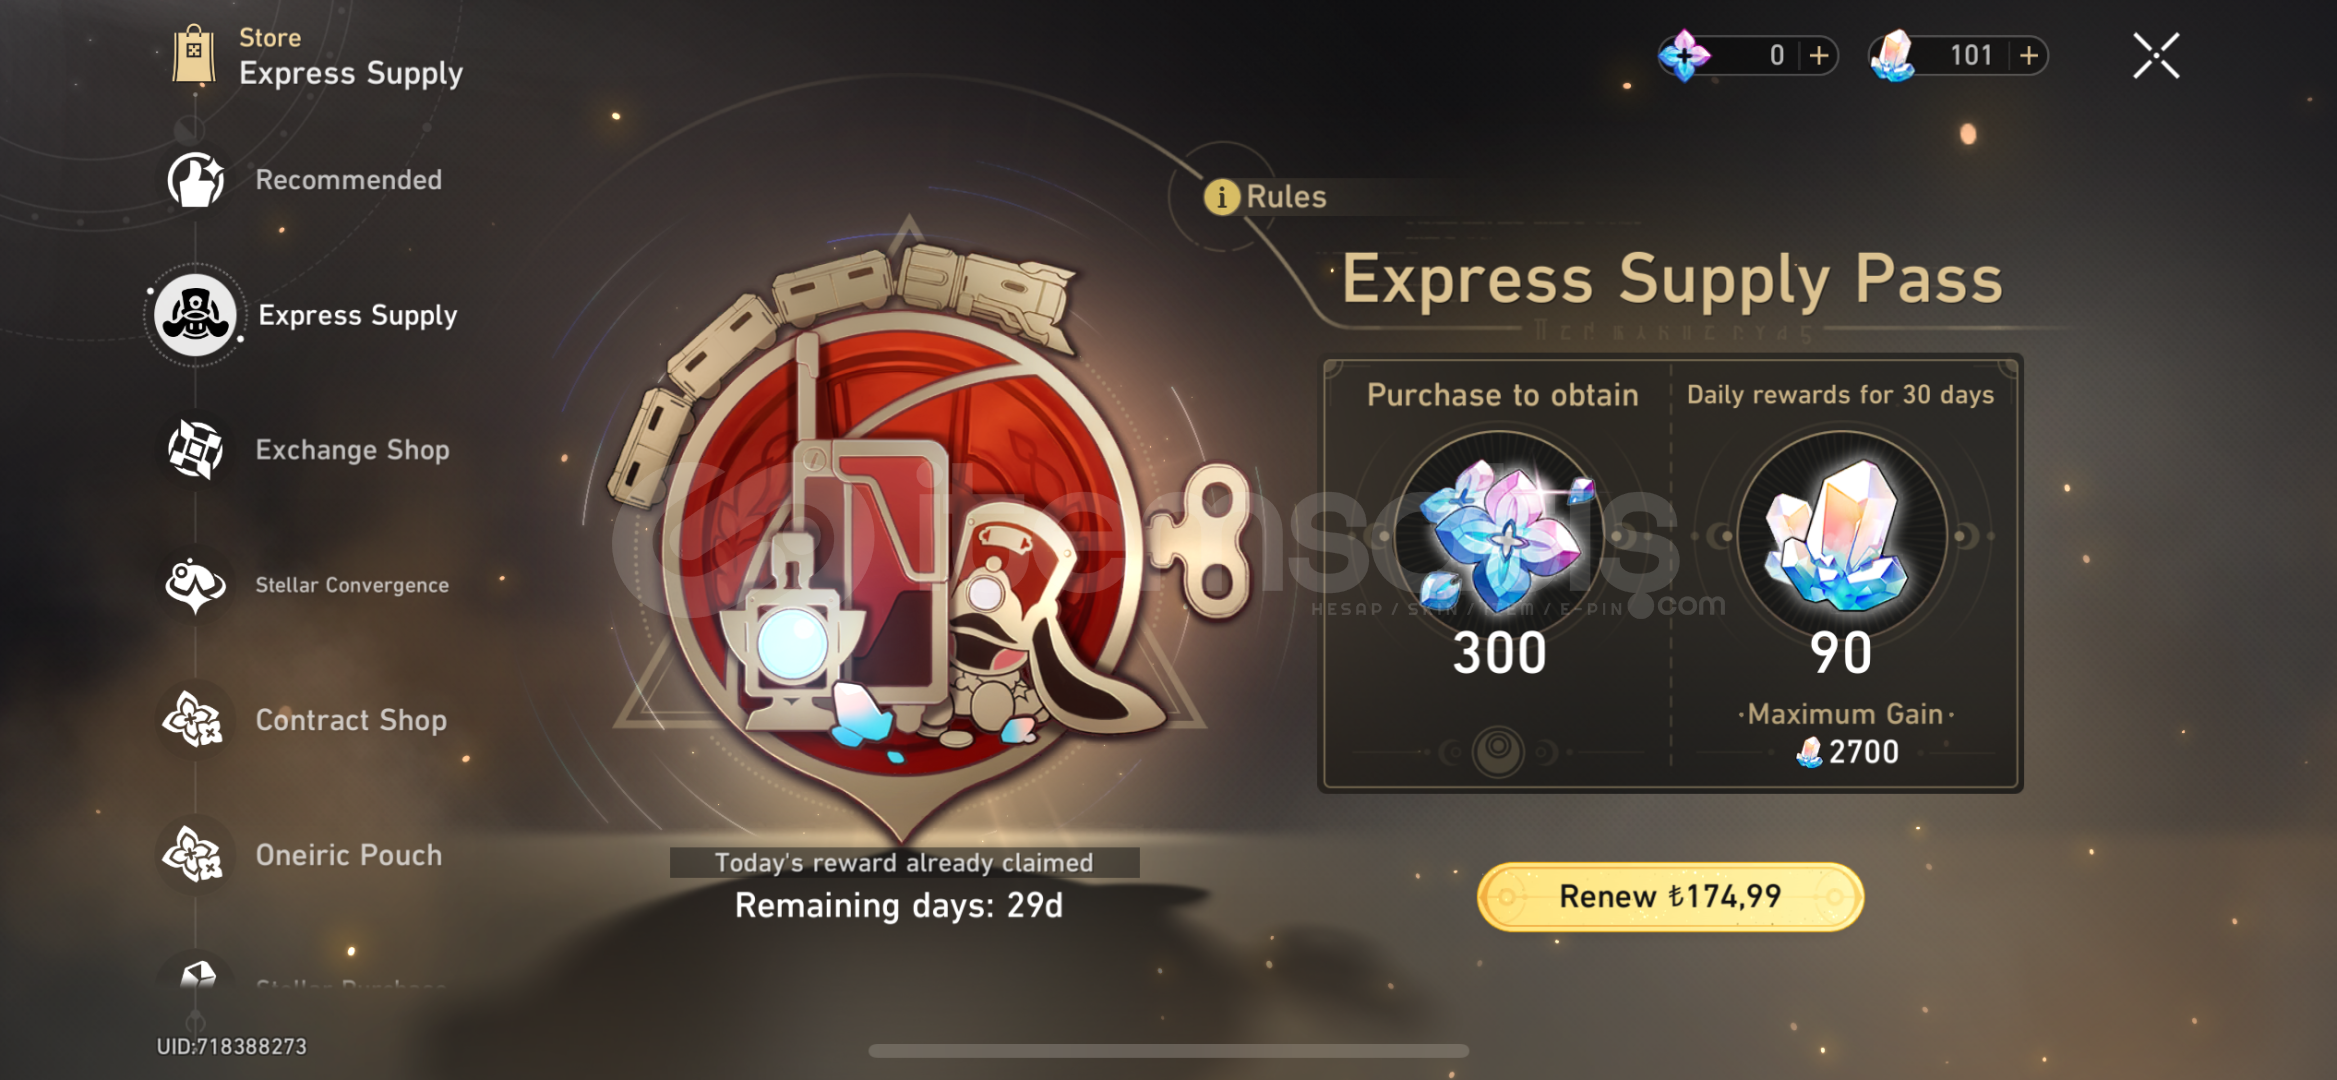Click the Rules info icon
This screenshot has height=1080, width=2337.
tap(1221, 197)
